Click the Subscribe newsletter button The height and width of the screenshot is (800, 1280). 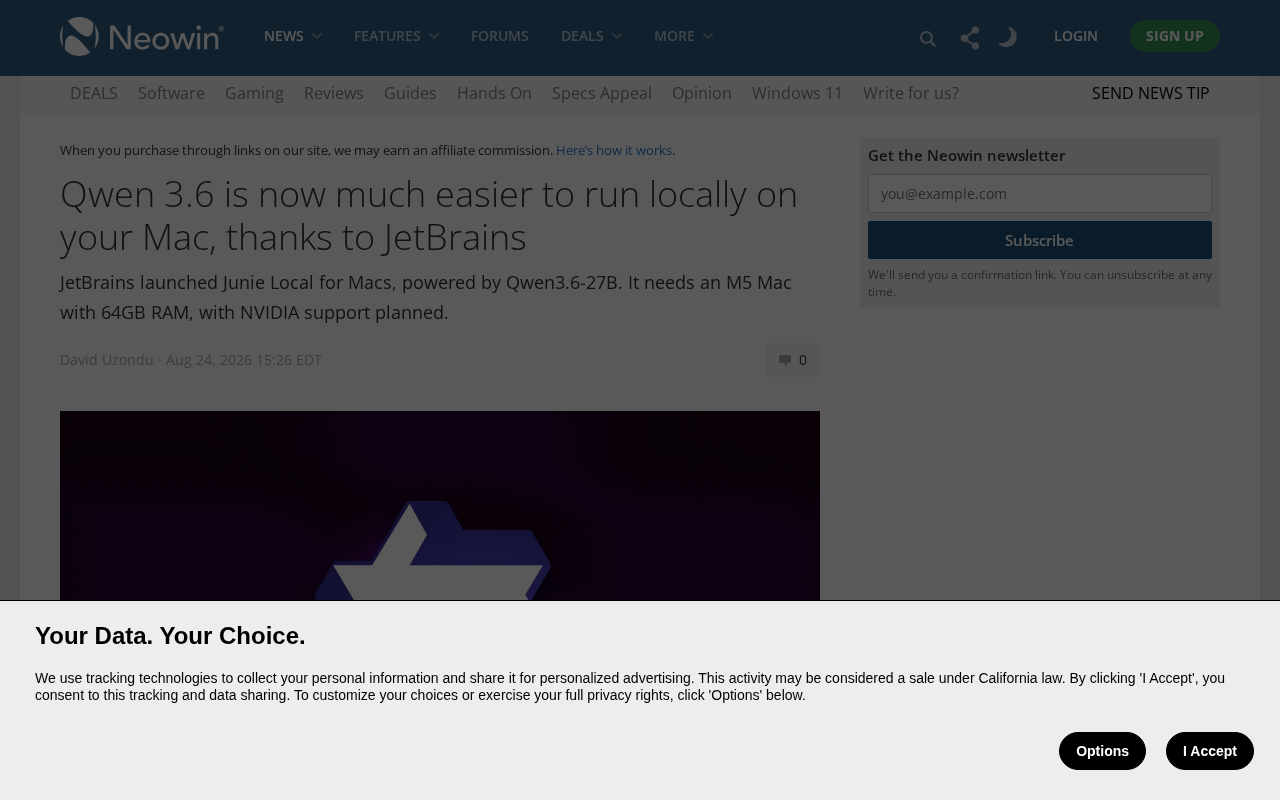coord(1040,240)
